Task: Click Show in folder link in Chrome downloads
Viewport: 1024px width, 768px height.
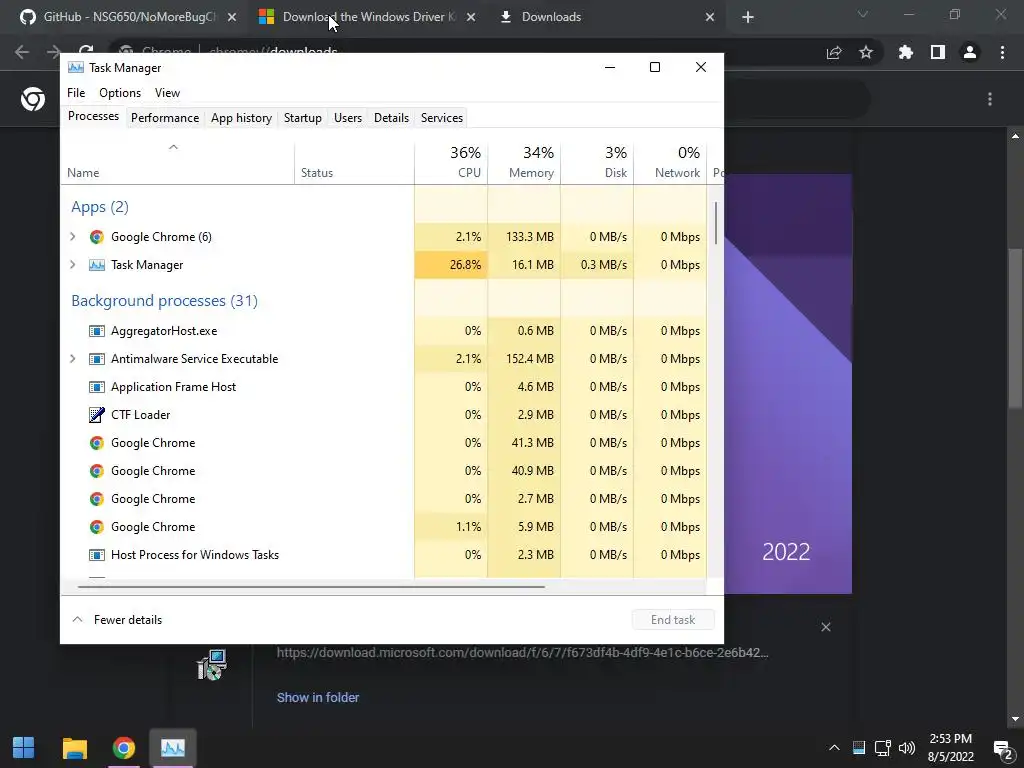Action: click(317, 697)
